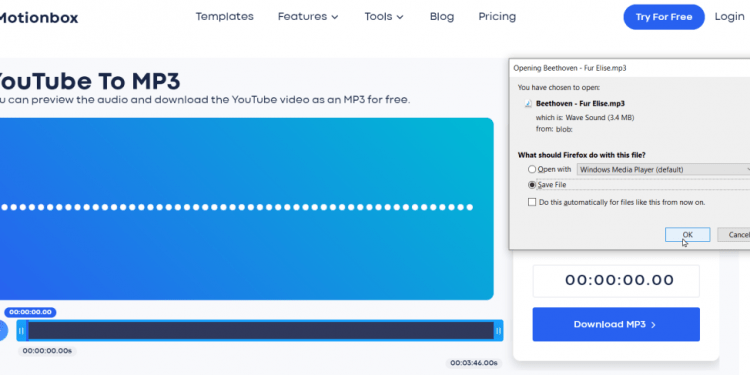Select the Save File radio button
This screenshot has height=375, width=750.
[x=532, y=185]
